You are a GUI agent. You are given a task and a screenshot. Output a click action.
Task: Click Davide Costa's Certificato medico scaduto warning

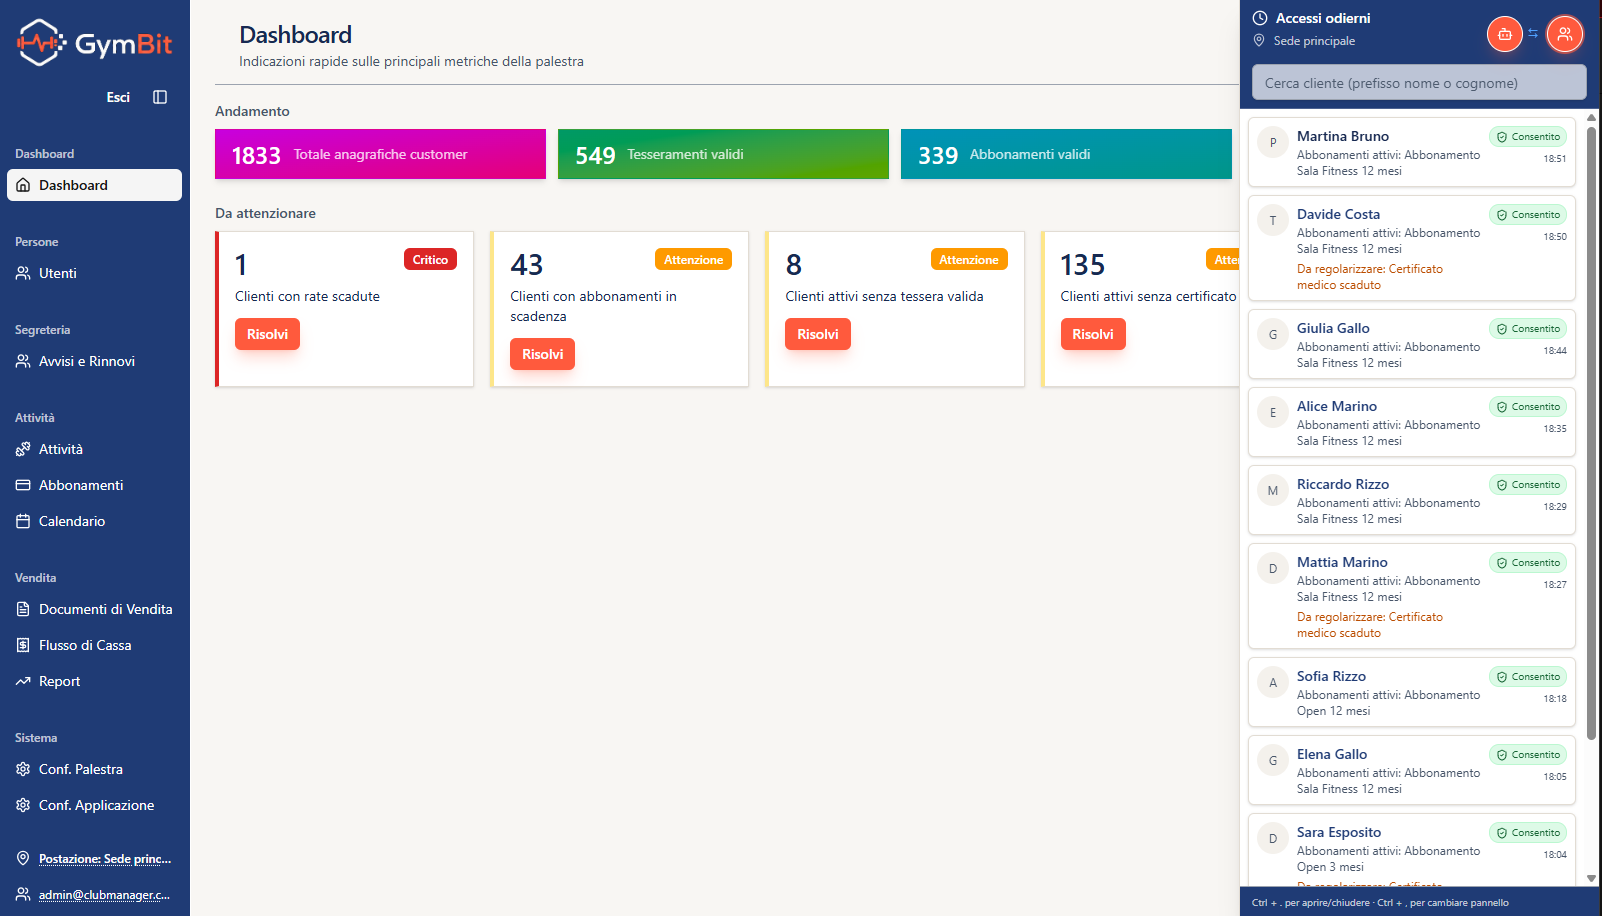click(1370, 277)
